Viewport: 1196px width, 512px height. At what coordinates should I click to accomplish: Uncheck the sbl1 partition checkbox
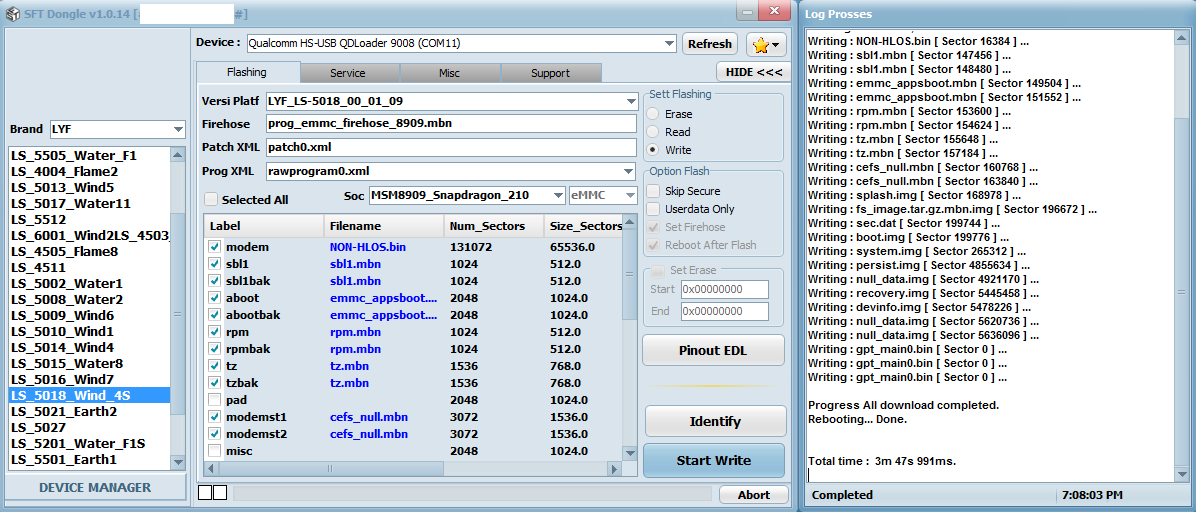point(214,264)
